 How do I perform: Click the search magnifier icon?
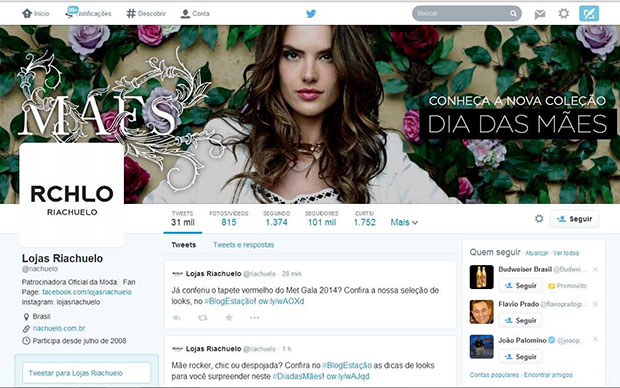513,13
